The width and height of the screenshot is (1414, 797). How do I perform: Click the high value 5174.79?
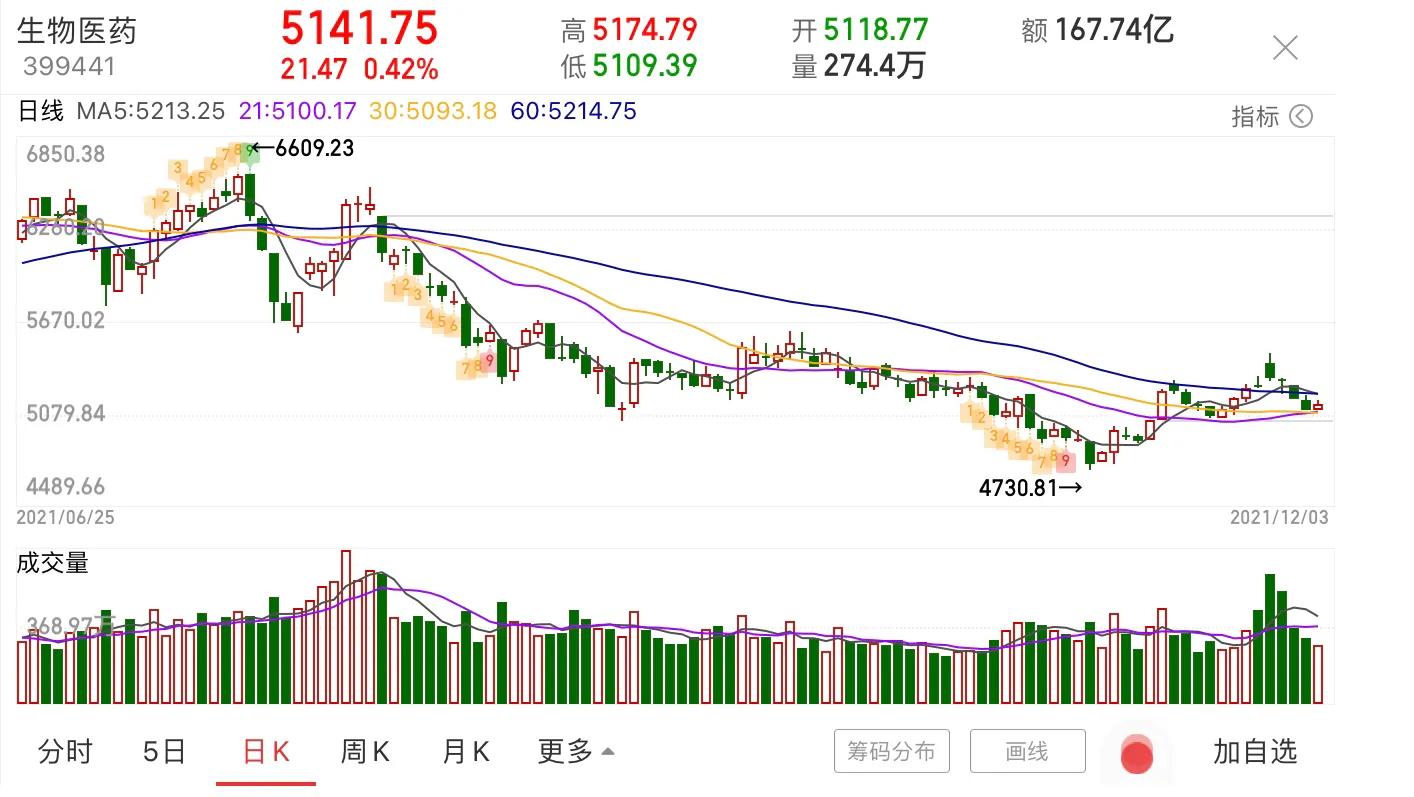tap(645, 30)
